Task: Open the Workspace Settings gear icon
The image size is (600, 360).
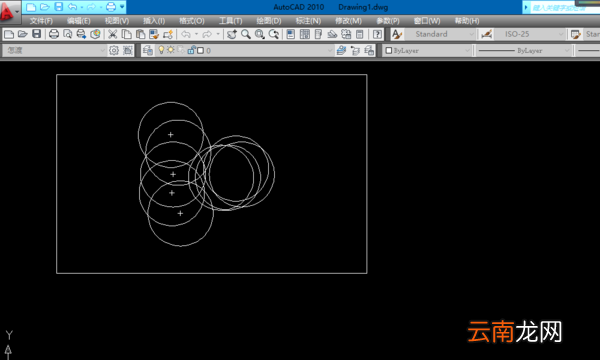Action: (114, 50)
